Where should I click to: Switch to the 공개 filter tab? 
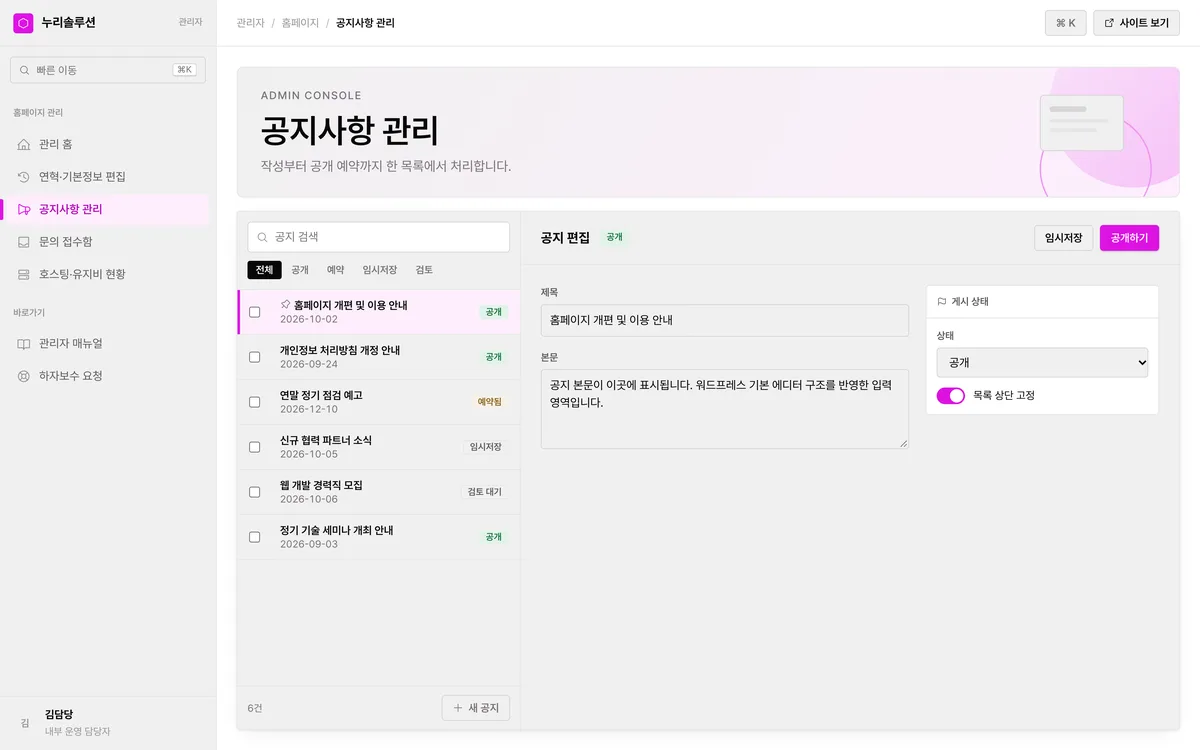point(300,270)
